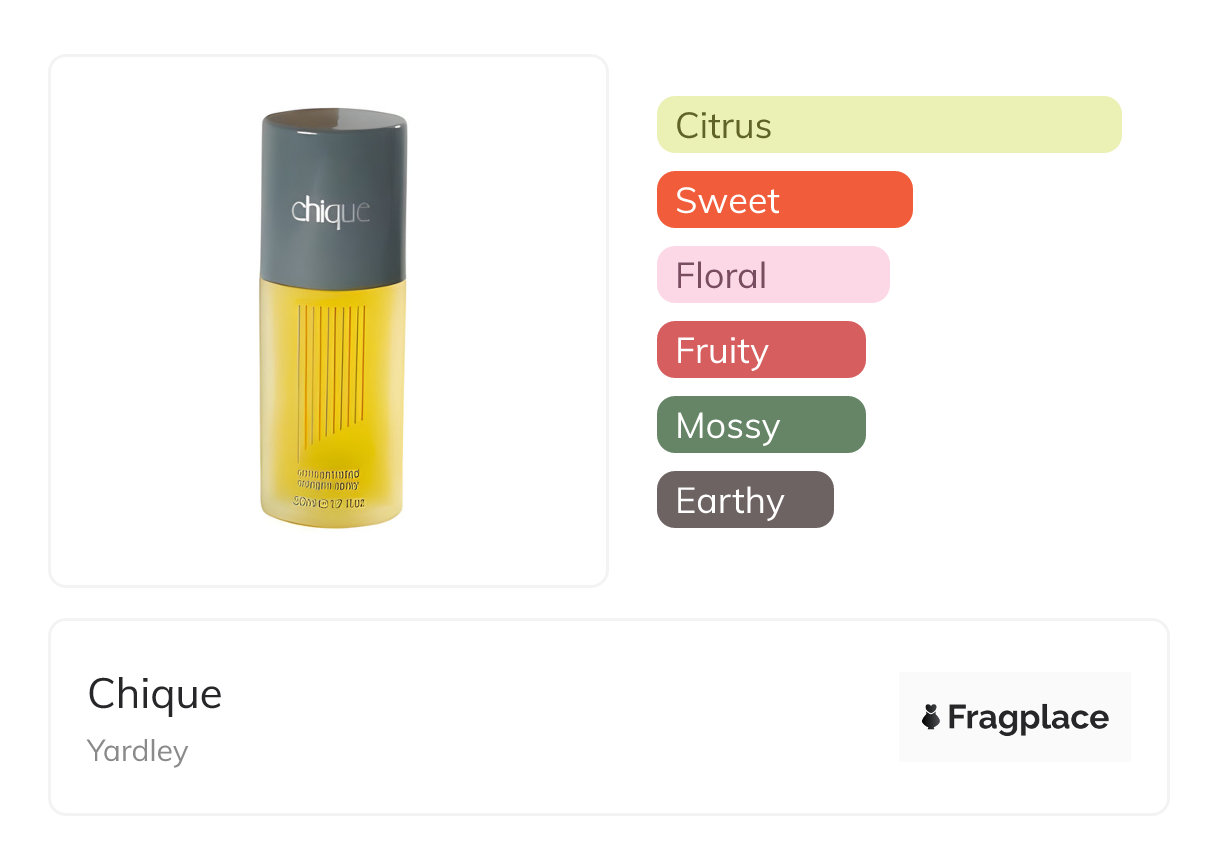
Task: Select the red Fruity accord bar
Action: [x=761, y=350]
